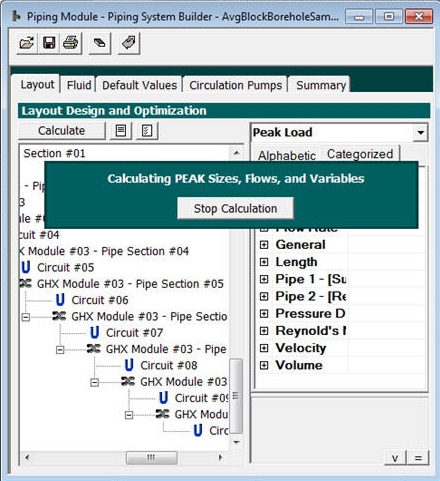Image resolution: width=440 pixels, height=481 pixels.
Task: Select the Circuit #06 U-tube icon
Action: point(60,300)
